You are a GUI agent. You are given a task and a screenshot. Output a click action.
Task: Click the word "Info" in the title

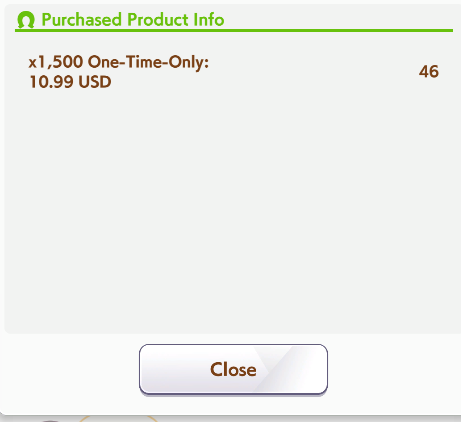point(209,19)
